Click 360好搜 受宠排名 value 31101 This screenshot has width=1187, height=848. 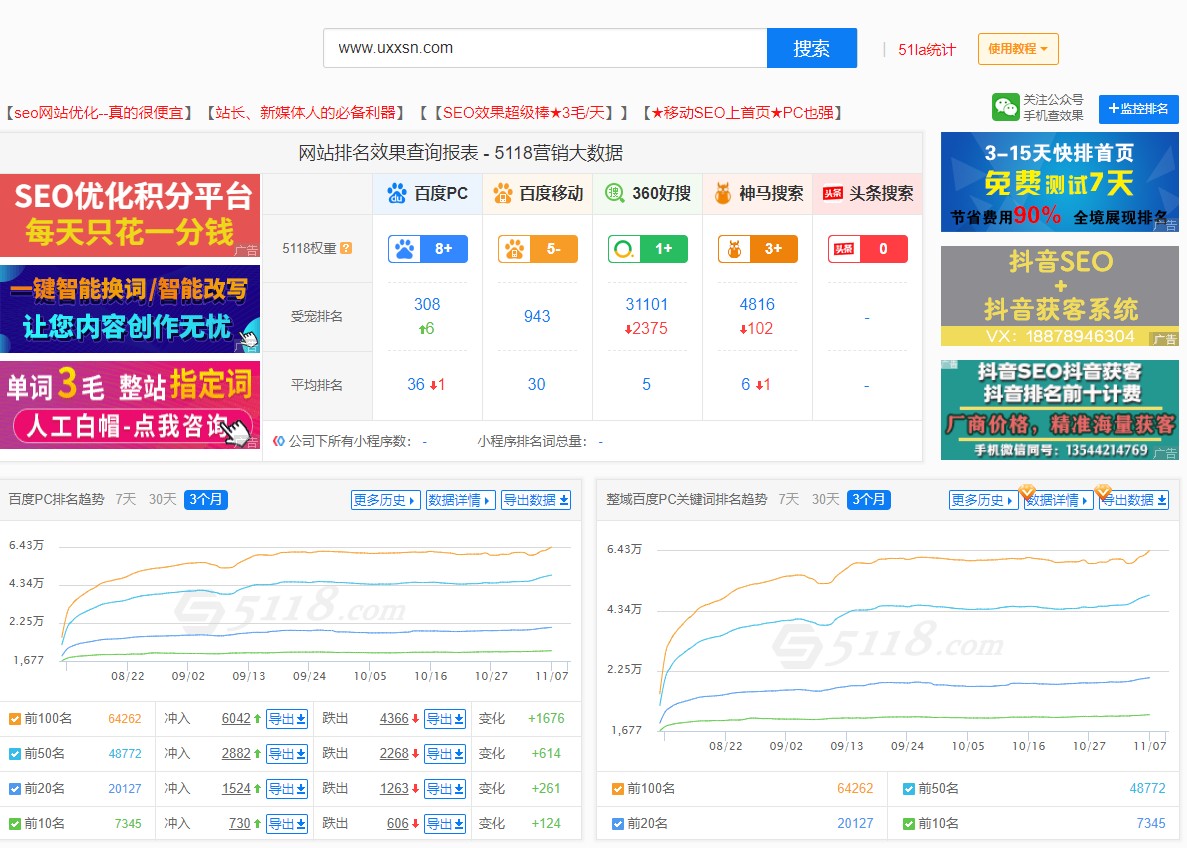click(646, 304)
